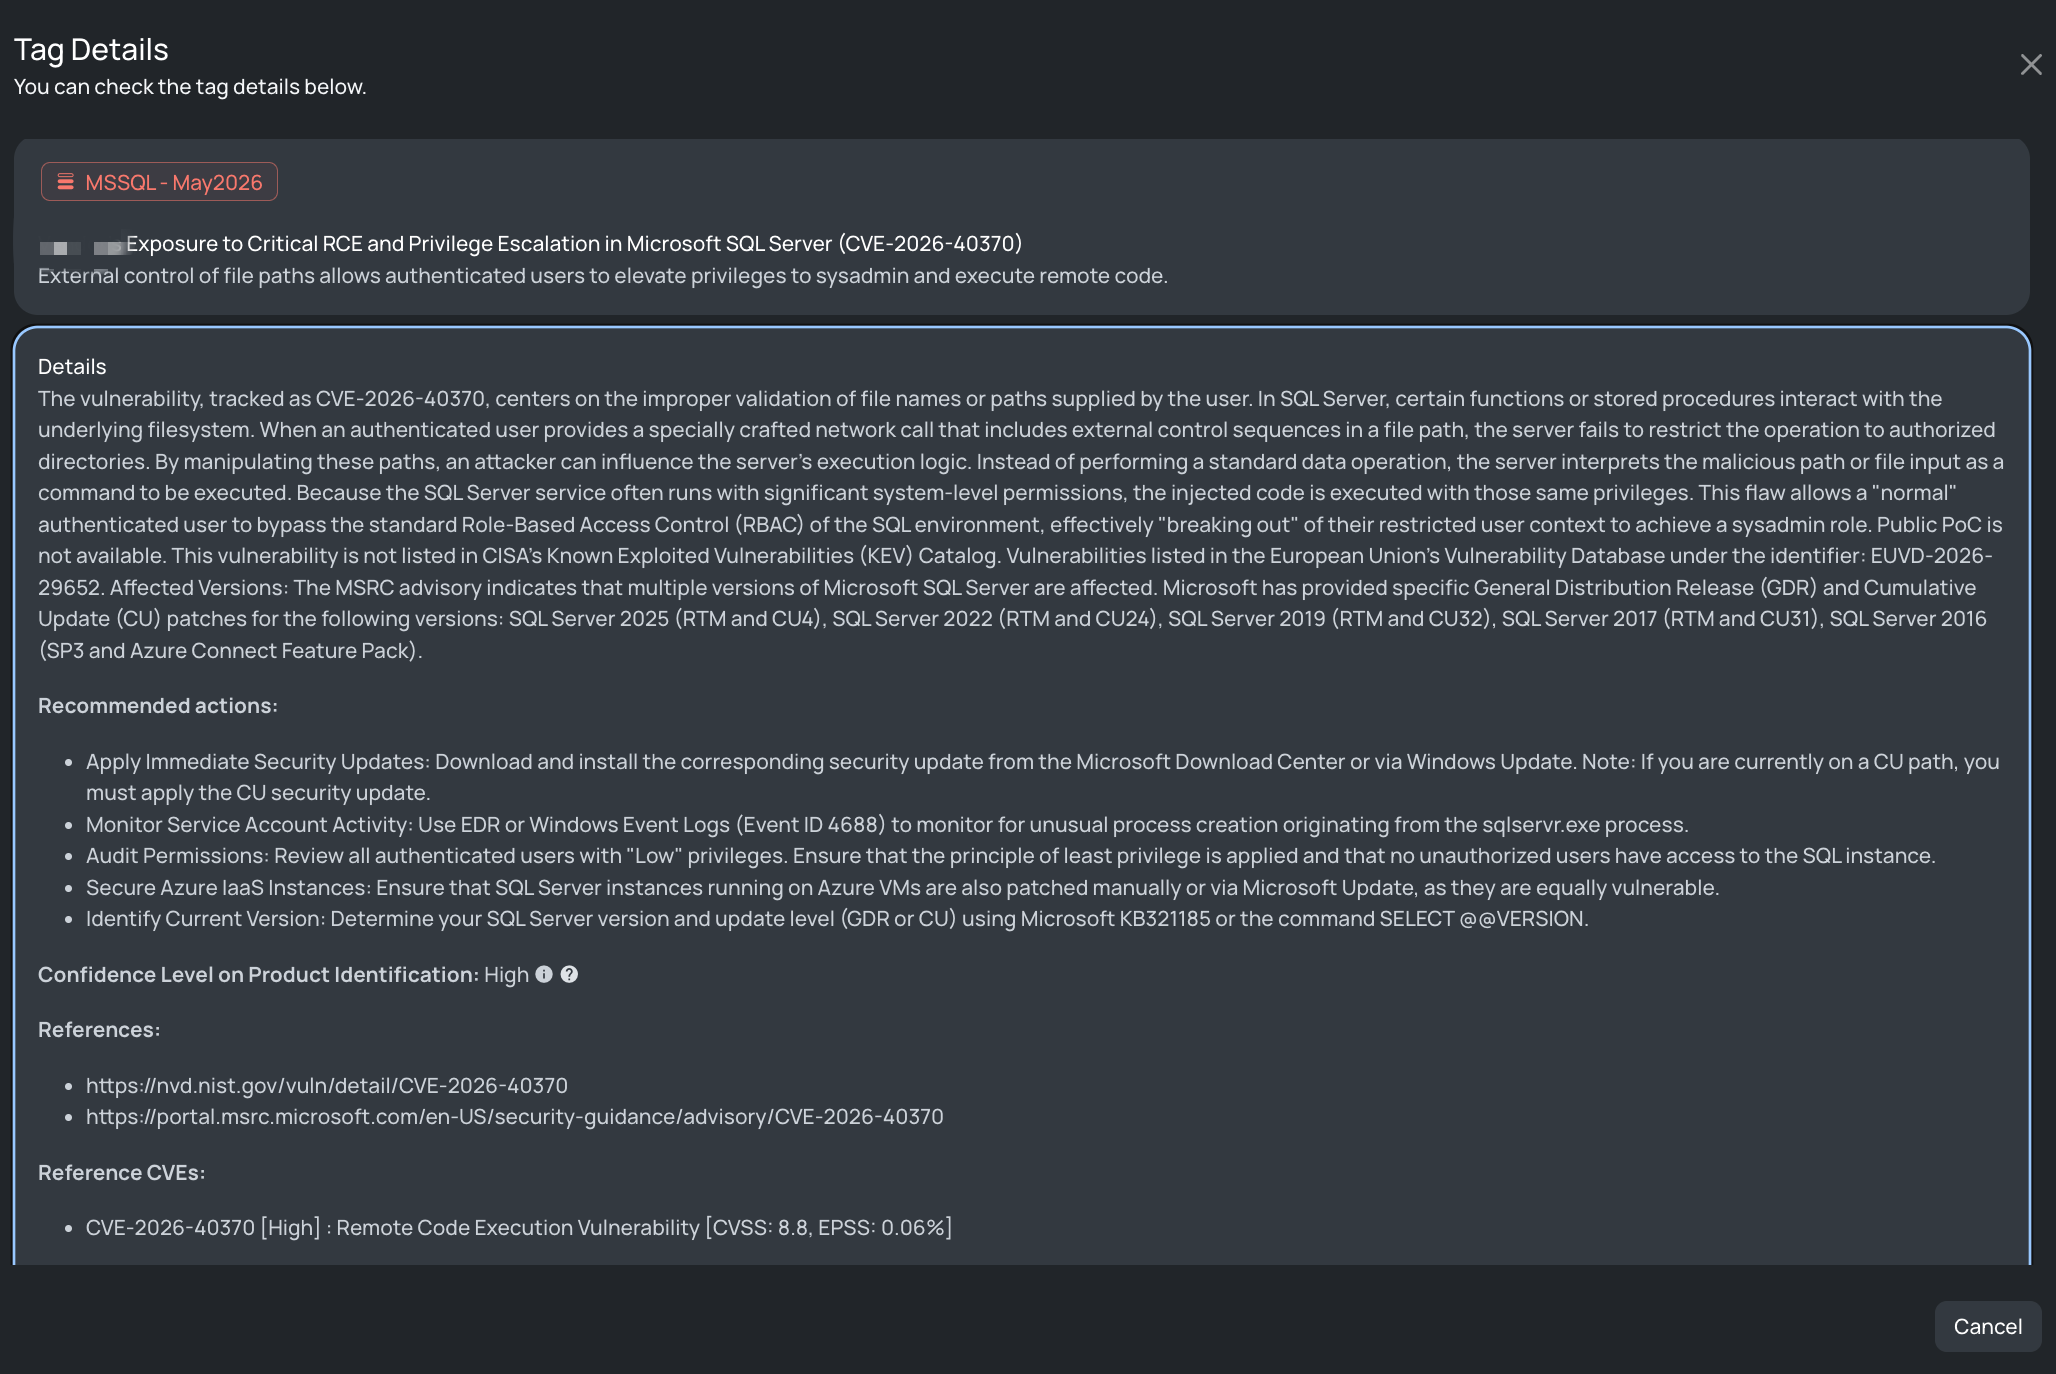Click the Identify Current Version bullet
The height and width of the screenshot is (1374, 2056).
(x=837, y=918)
